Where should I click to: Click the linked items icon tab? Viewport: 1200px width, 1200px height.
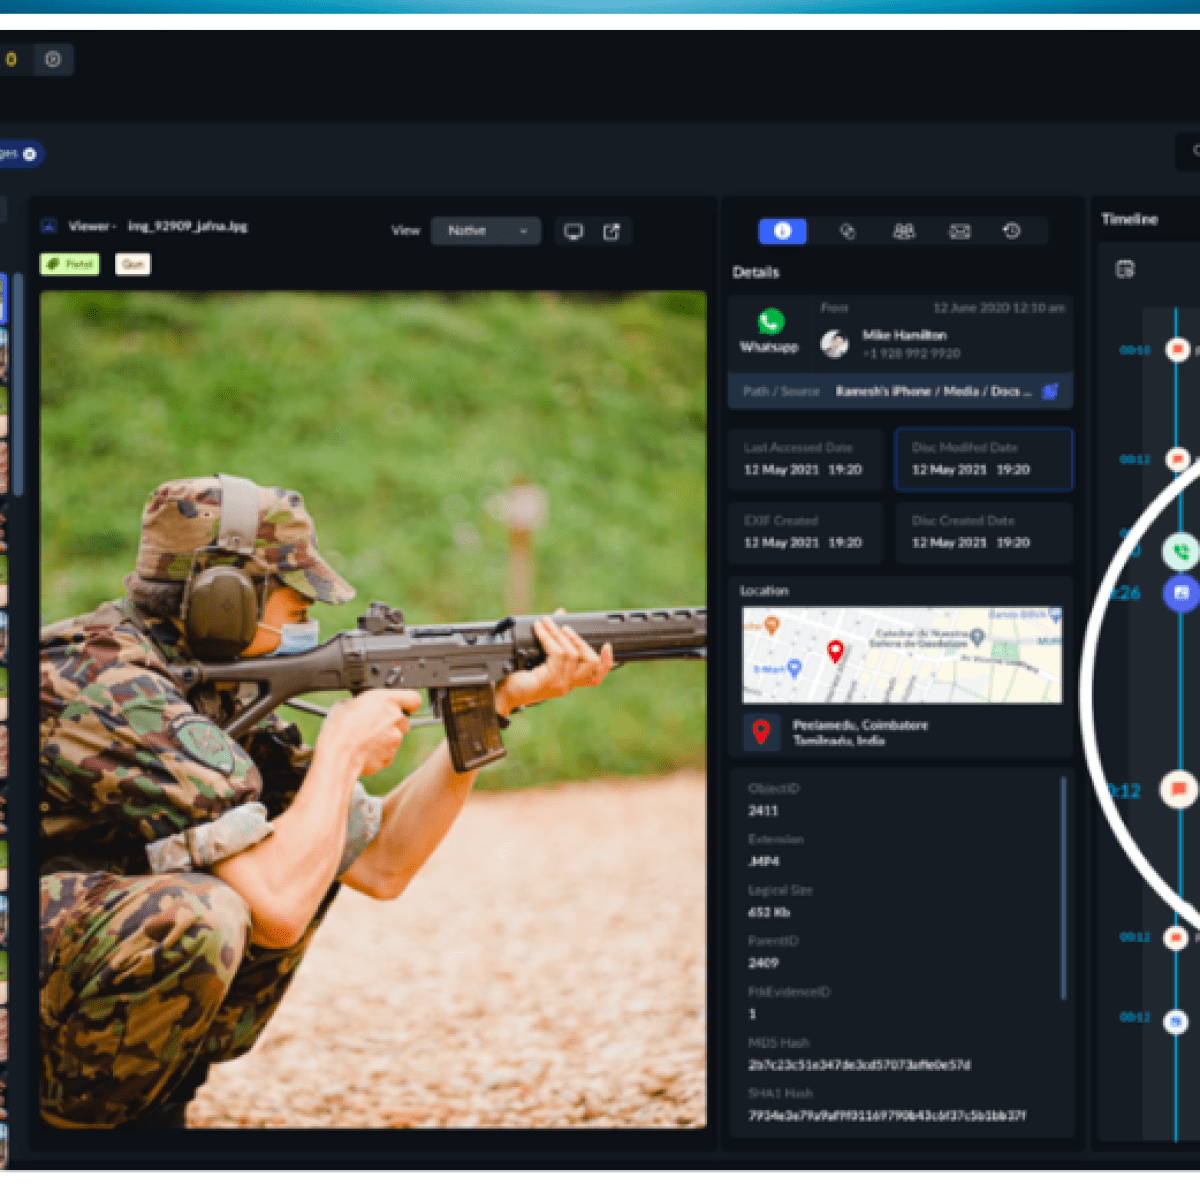847,231
